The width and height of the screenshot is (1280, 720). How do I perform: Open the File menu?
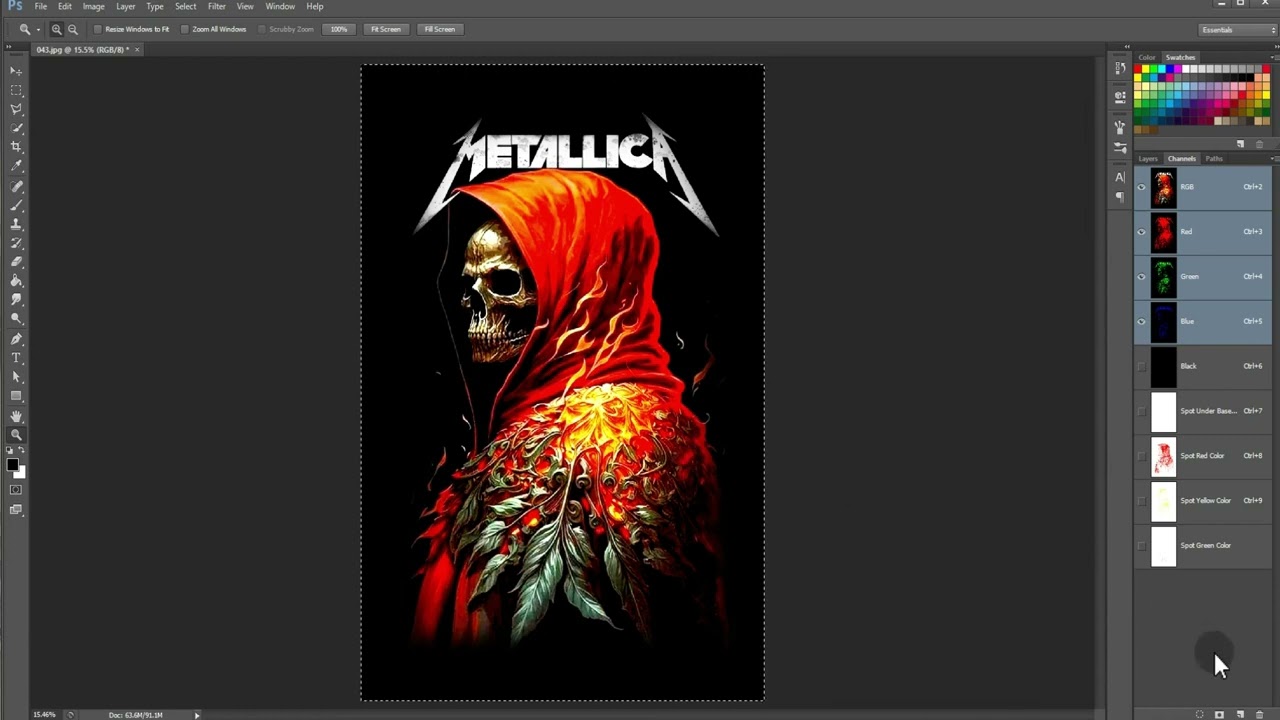tap(41, 7)
